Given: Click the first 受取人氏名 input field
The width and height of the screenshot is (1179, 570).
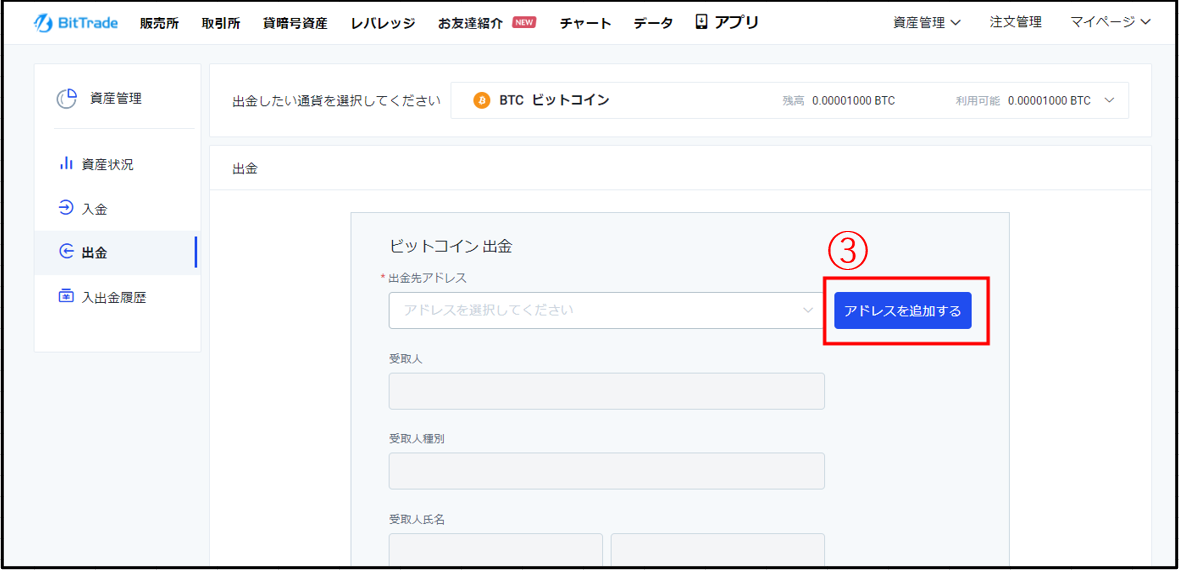Looking at the screenshot, I should pos(496,551).
